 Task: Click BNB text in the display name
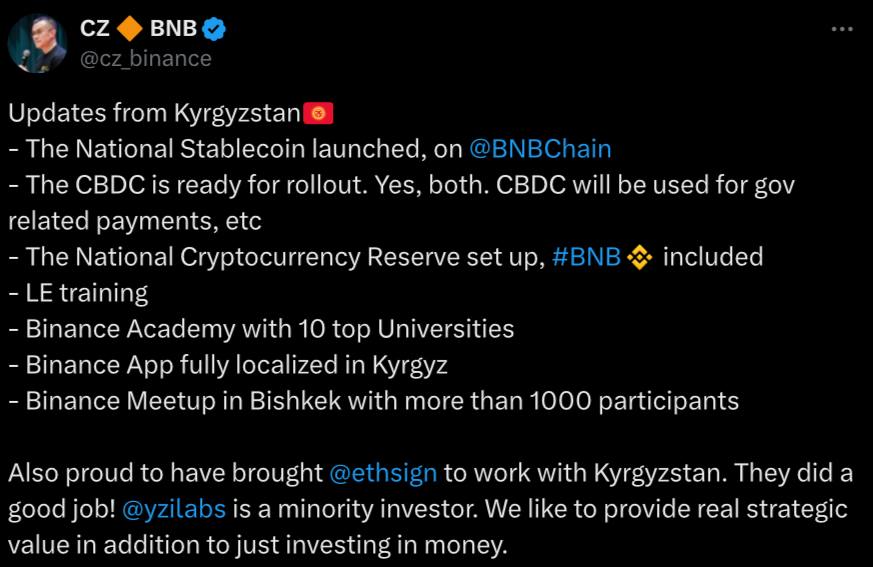173,29
